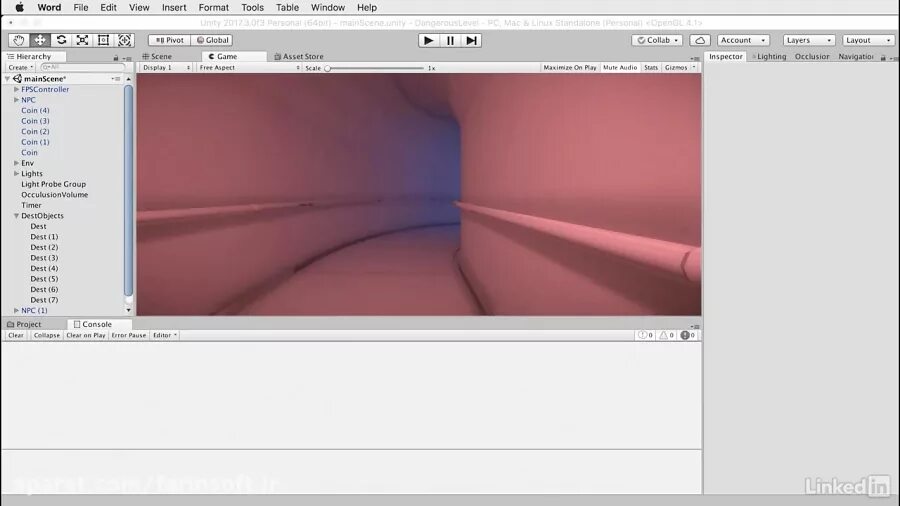Open the Apple menu

click(19, 7)
